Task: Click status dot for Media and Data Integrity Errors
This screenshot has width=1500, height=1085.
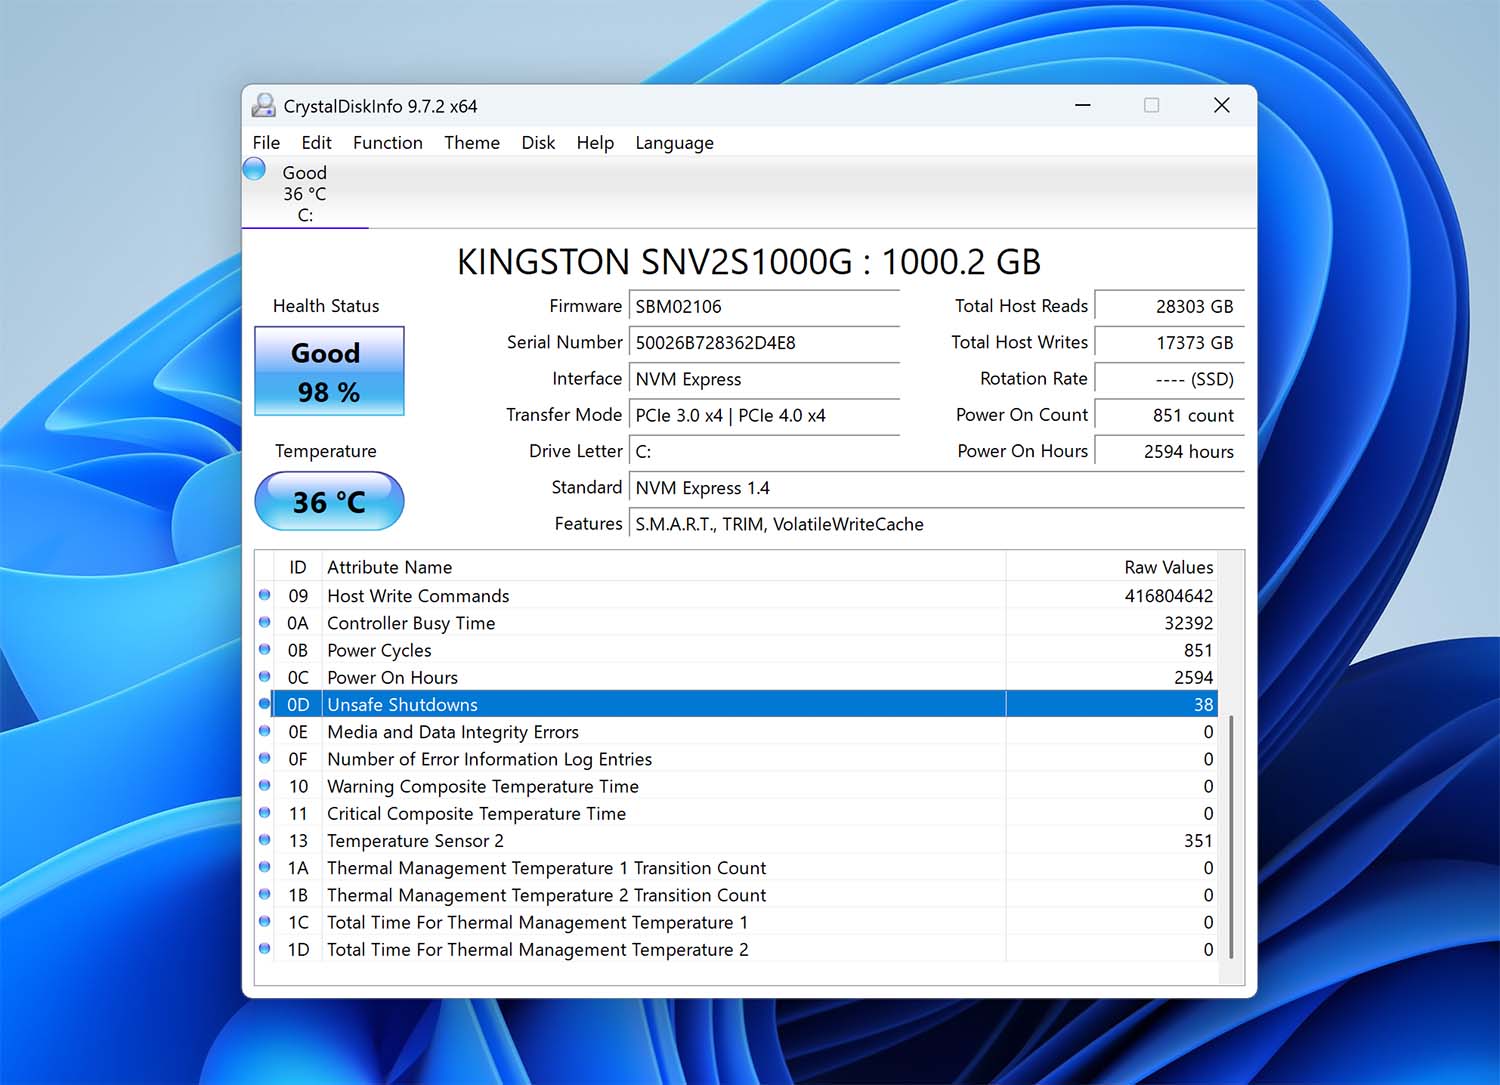Action: [265, 731]
